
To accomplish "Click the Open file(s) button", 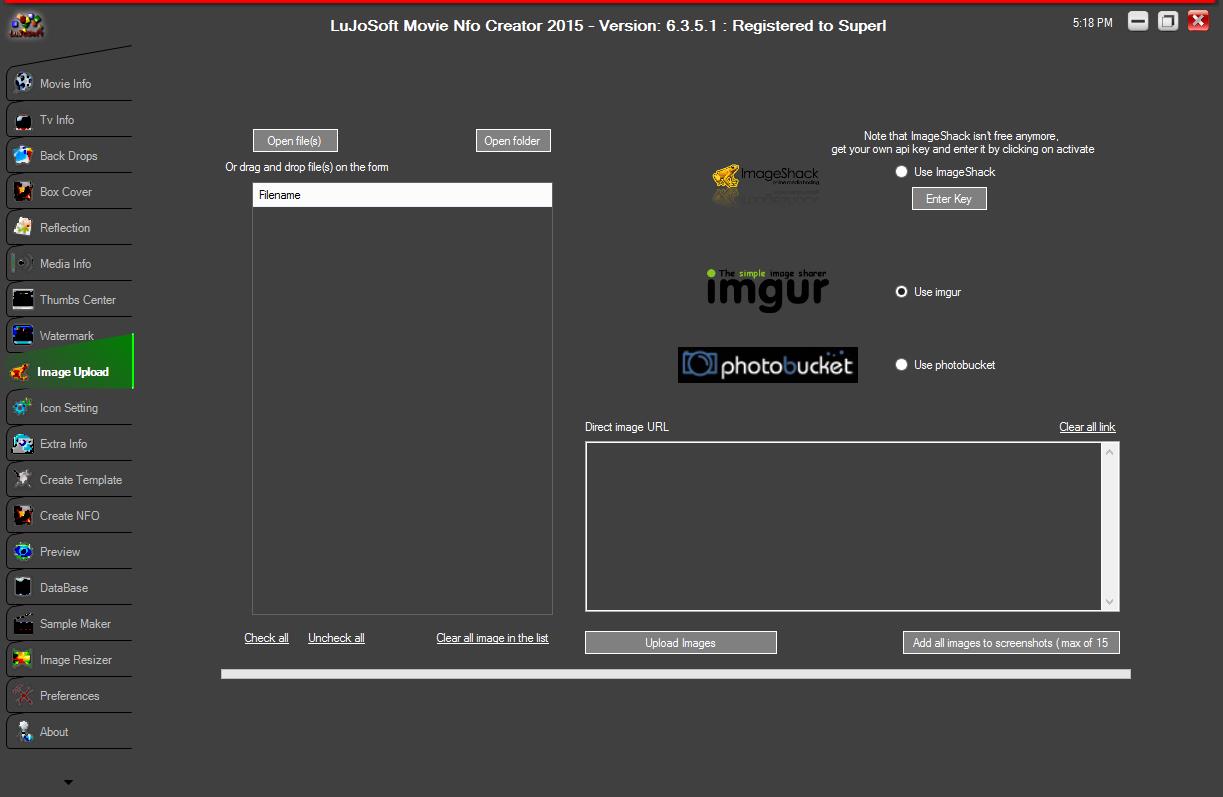I will click(295, 141).
